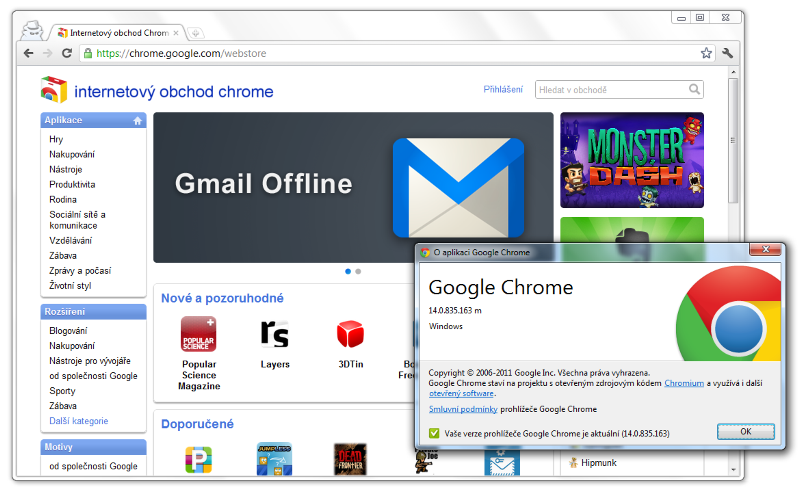Open the Chrome wrench menu

point(728,53)
